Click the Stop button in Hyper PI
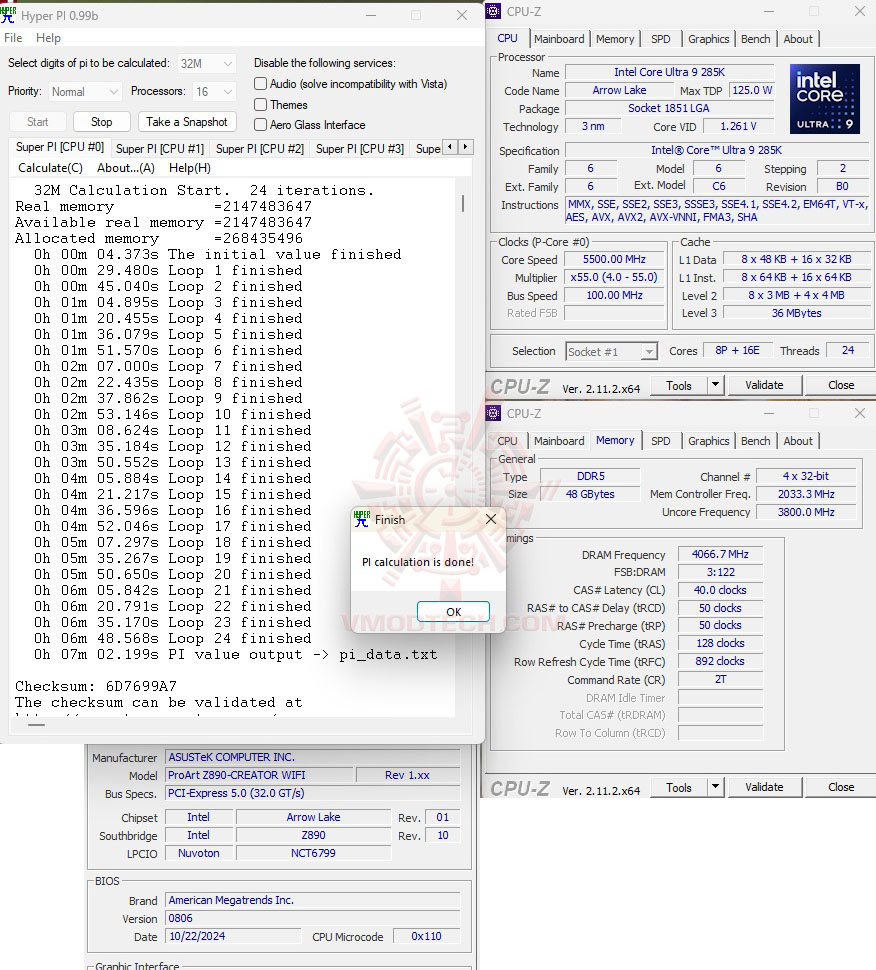This screenshot has height=970, width=876. tap(101, 122)
